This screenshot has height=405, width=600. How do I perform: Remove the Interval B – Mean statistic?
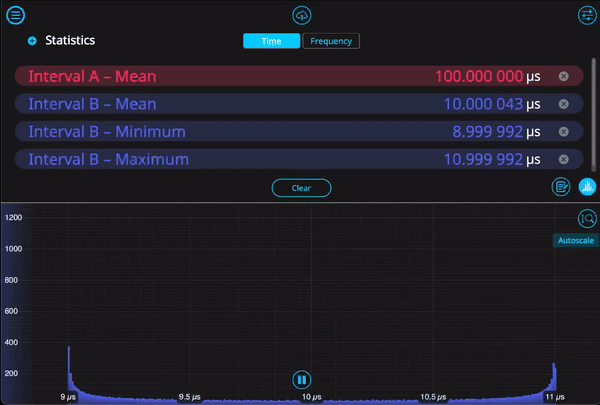(564, 104)
